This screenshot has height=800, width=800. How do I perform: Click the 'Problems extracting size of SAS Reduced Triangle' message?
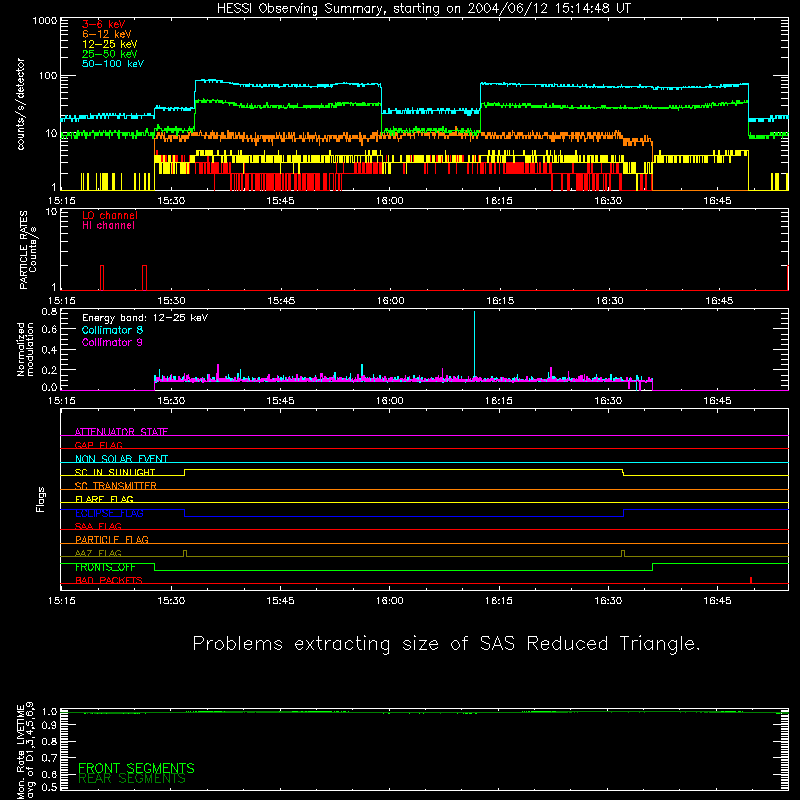coord(446,644)
